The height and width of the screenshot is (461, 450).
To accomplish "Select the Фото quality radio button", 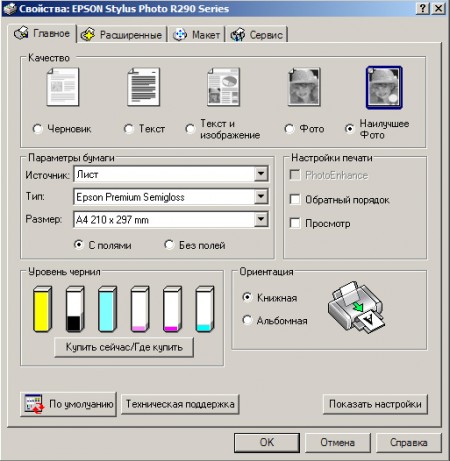I will pyautogui.click(x=289, y=129).
